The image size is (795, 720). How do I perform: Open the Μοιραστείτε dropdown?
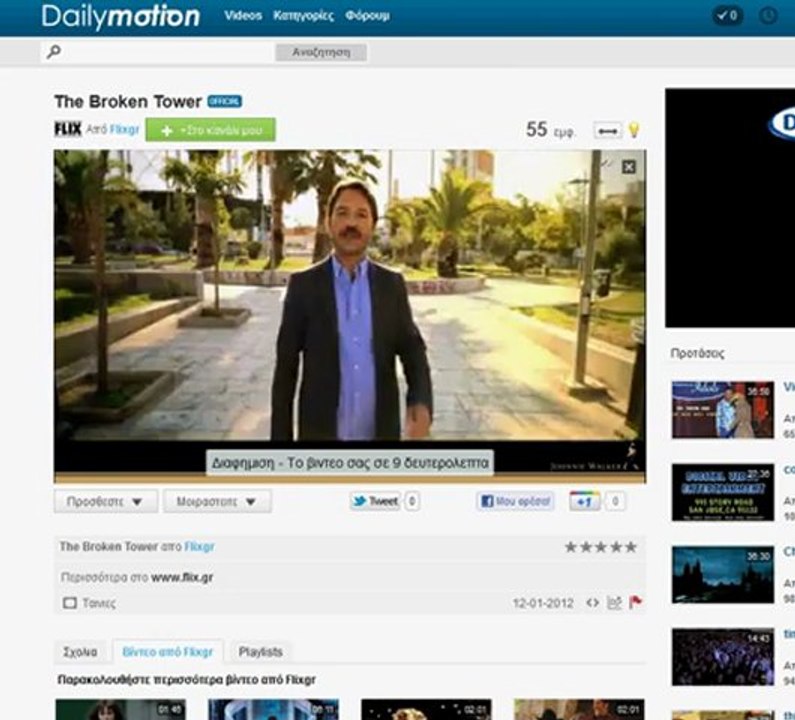pyautogui.click(x=217, y=501)
